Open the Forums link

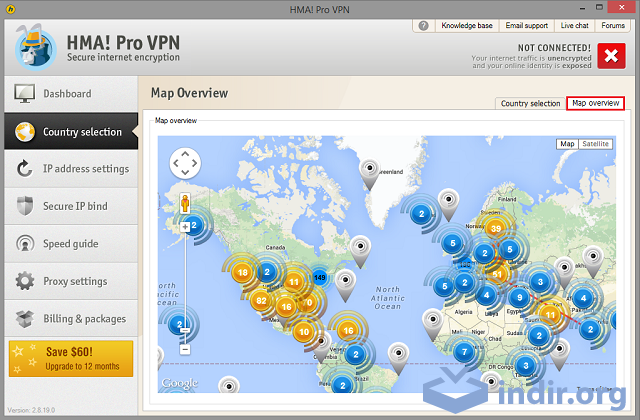[x=613, y=26]
